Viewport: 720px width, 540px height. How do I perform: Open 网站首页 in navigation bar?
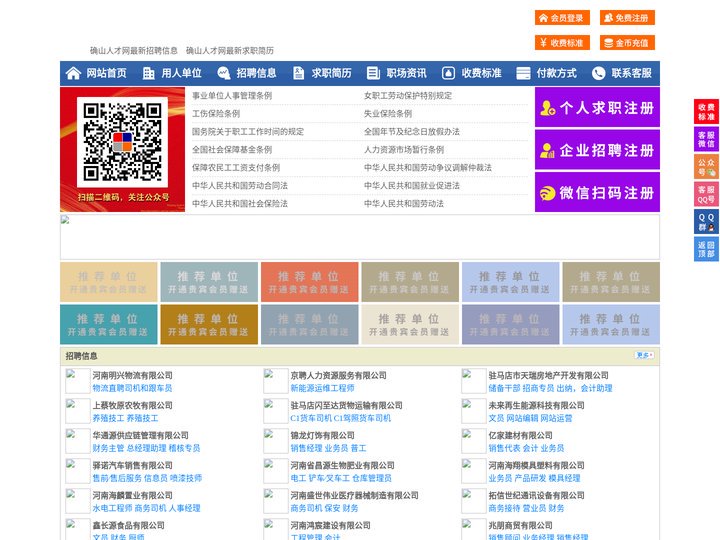click(107, 73)
